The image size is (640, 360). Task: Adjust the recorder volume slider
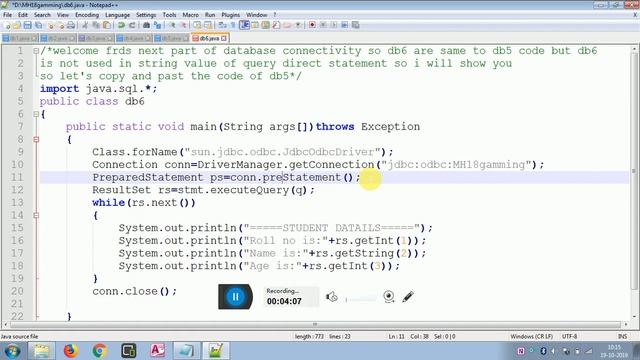[361, 299]
